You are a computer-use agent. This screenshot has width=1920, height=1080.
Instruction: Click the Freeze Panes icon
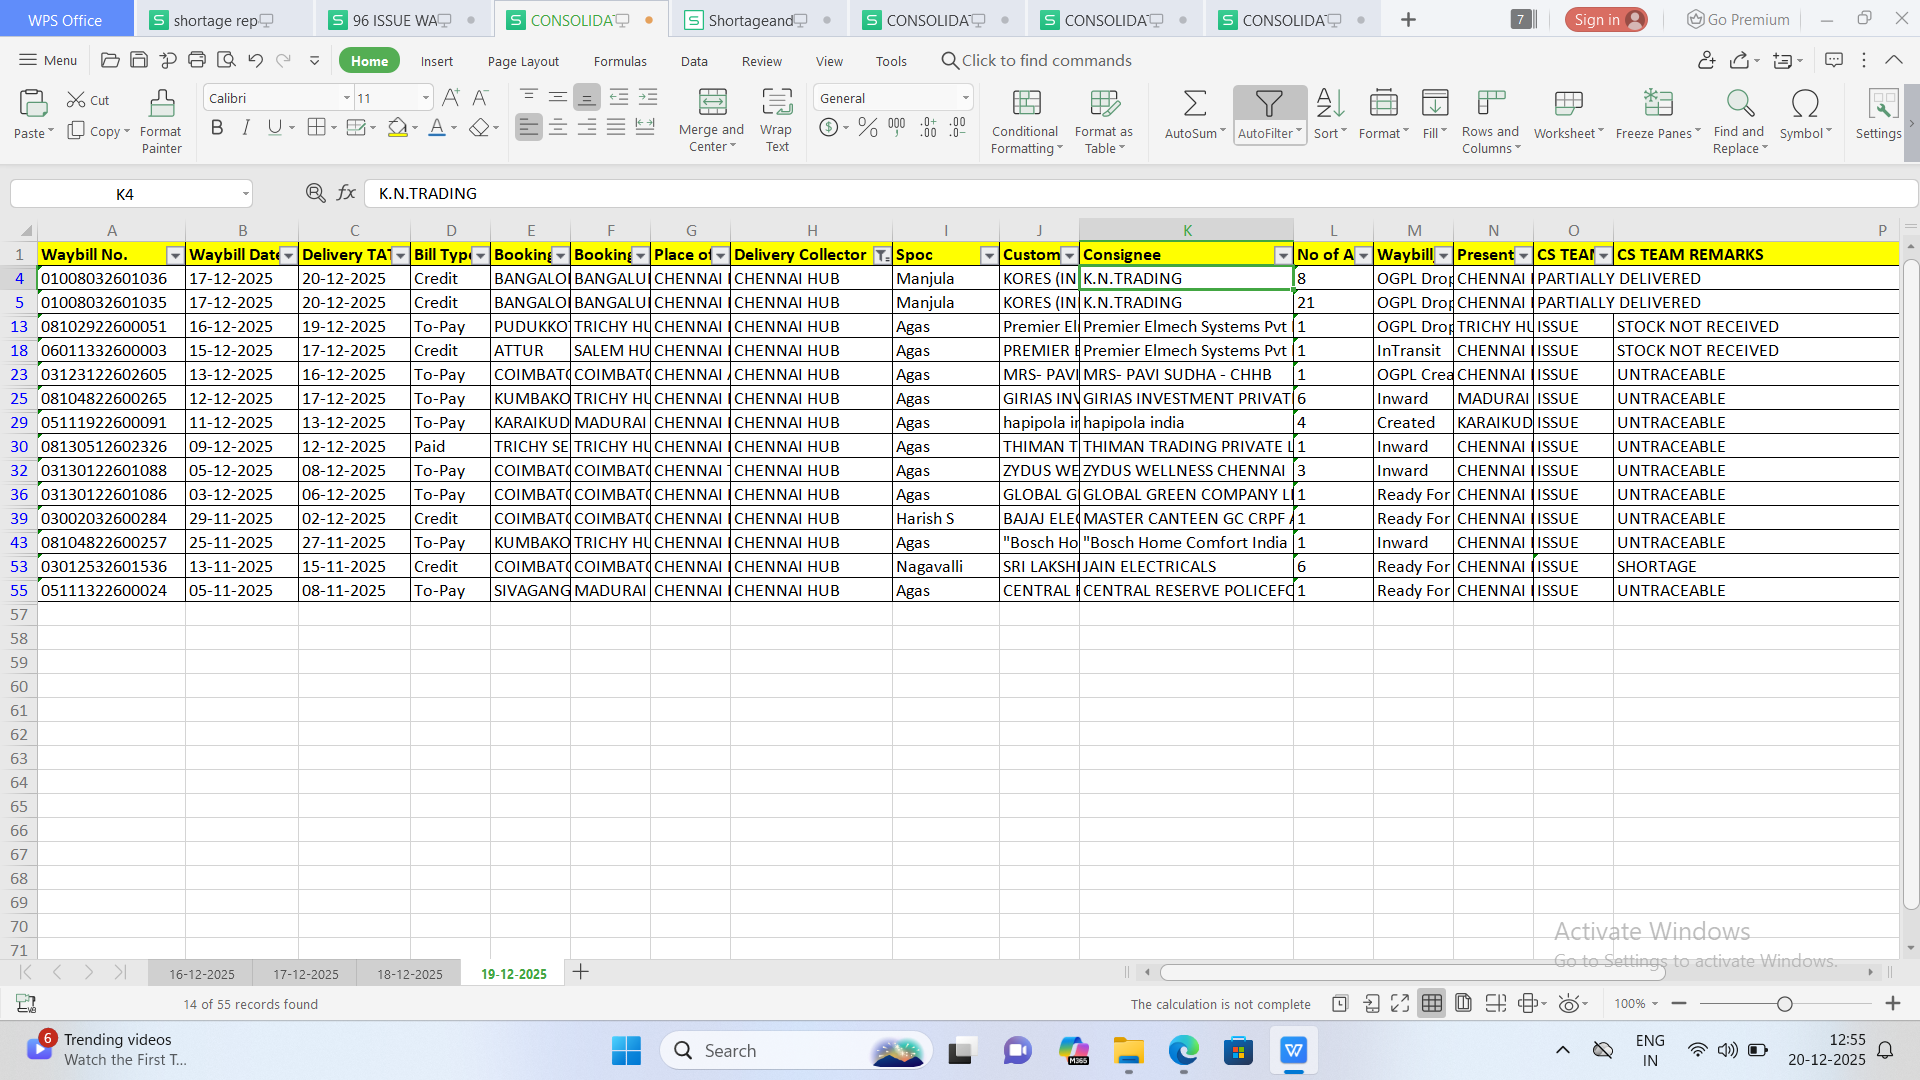(x=1657, y=103)
